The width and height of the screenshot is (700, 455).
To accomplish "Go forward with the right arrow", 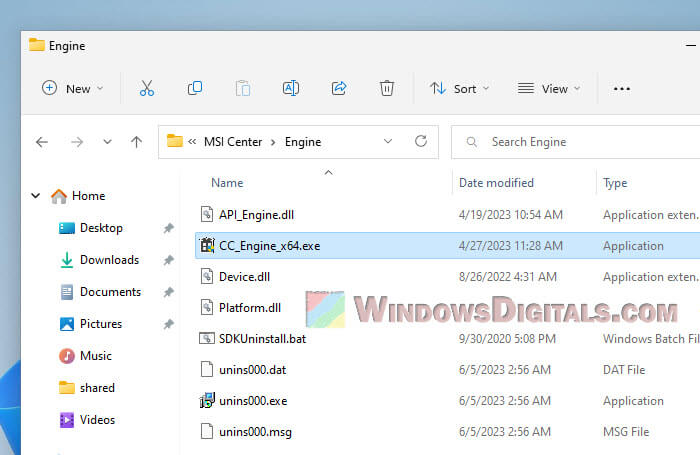I will (77, 142).
